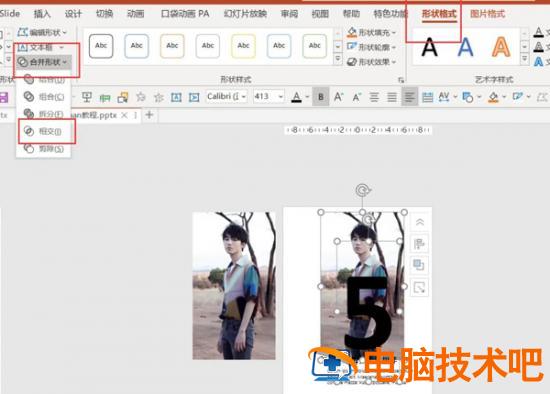
Task: Apply the black A WordArt style
Action: pyautogui.click(x=429, y=47)
